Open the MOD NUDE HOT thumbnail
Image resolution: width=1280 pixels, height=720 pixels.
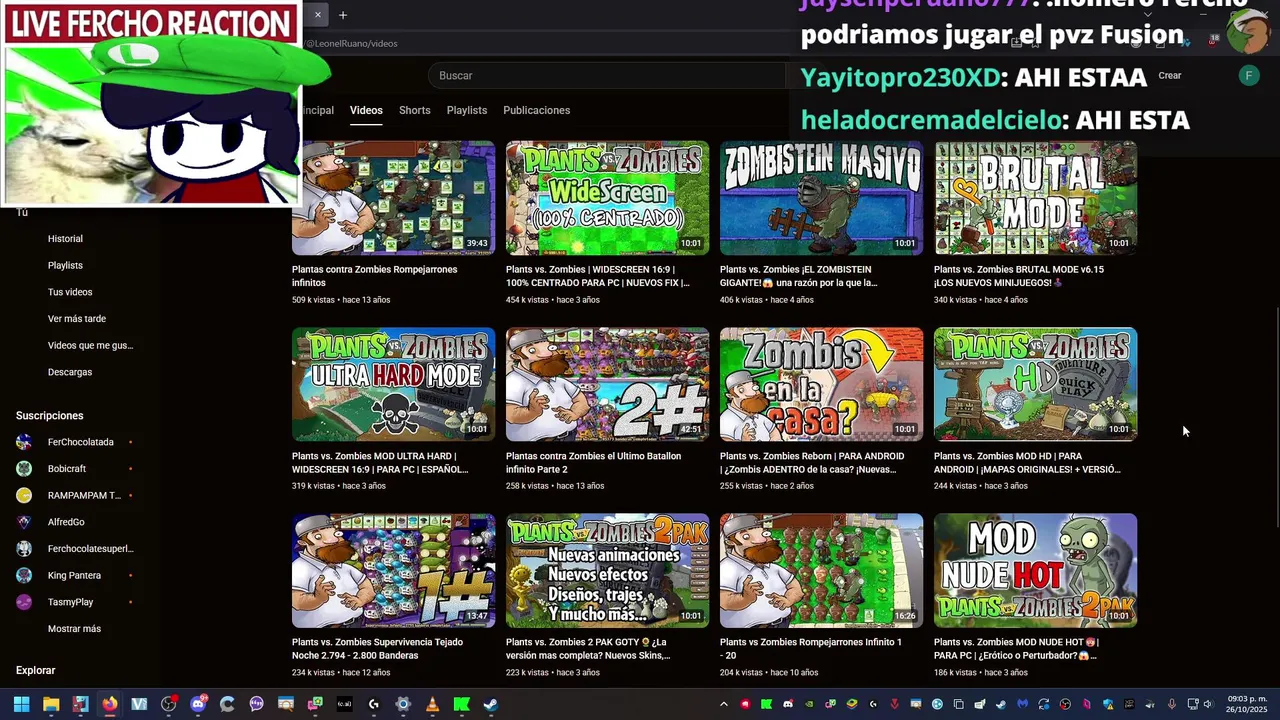point(1035,570)
